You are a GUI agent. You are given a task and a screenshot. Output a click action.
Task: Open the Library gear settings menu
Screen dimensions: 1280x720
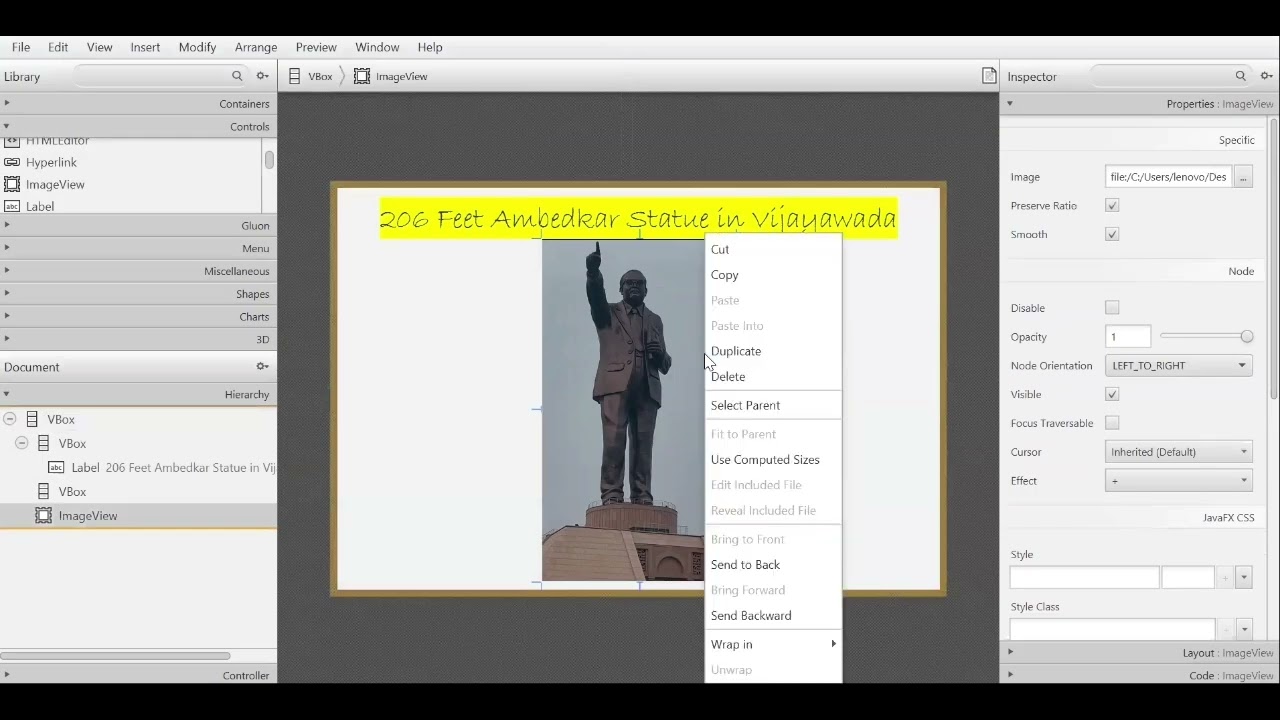(x=262, y=76)
